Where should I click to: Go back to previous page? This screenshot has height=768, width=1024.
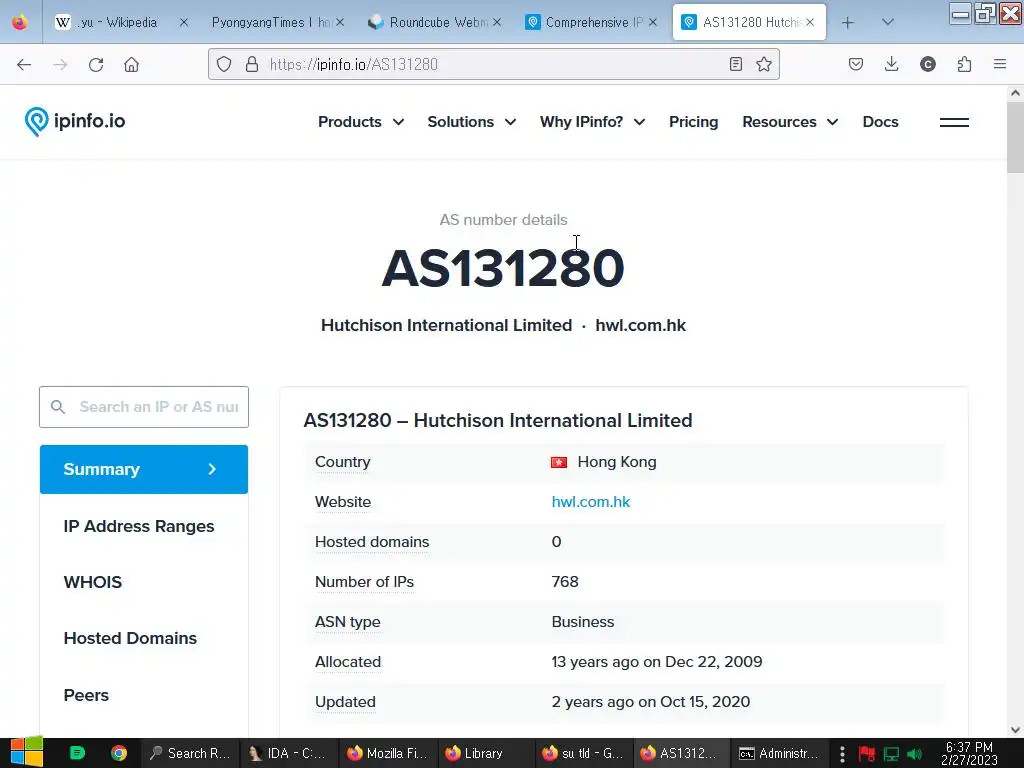pos(24,64)
